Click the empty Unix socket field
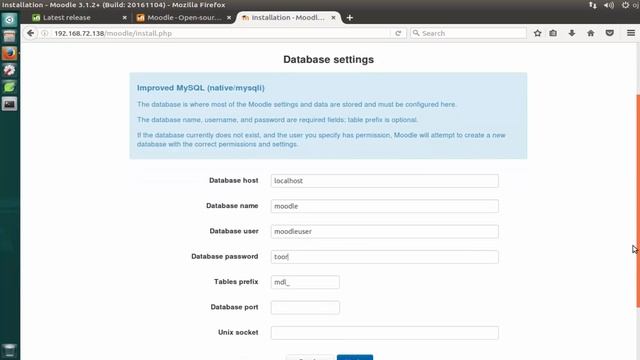The image size is (640, 360). click(x=384, y=333)
